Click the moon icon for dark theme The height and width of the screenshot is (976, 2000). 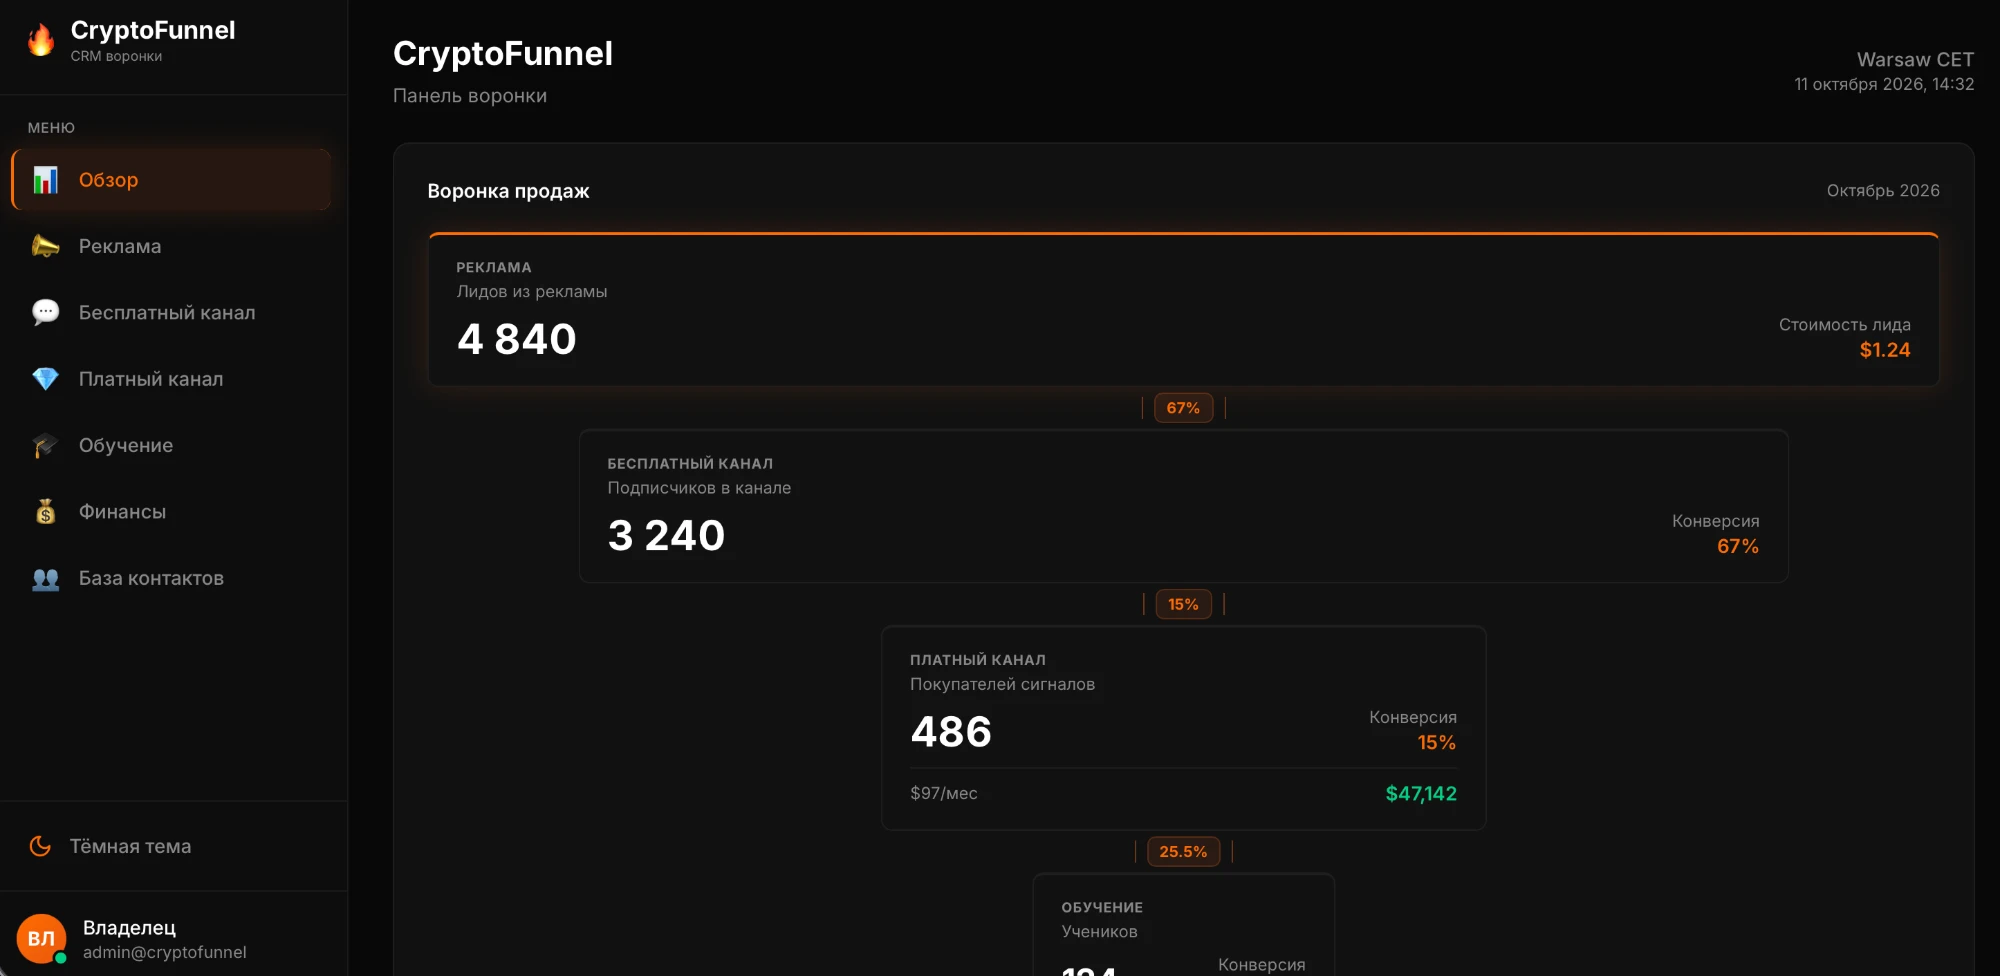[x=40, y=846]
